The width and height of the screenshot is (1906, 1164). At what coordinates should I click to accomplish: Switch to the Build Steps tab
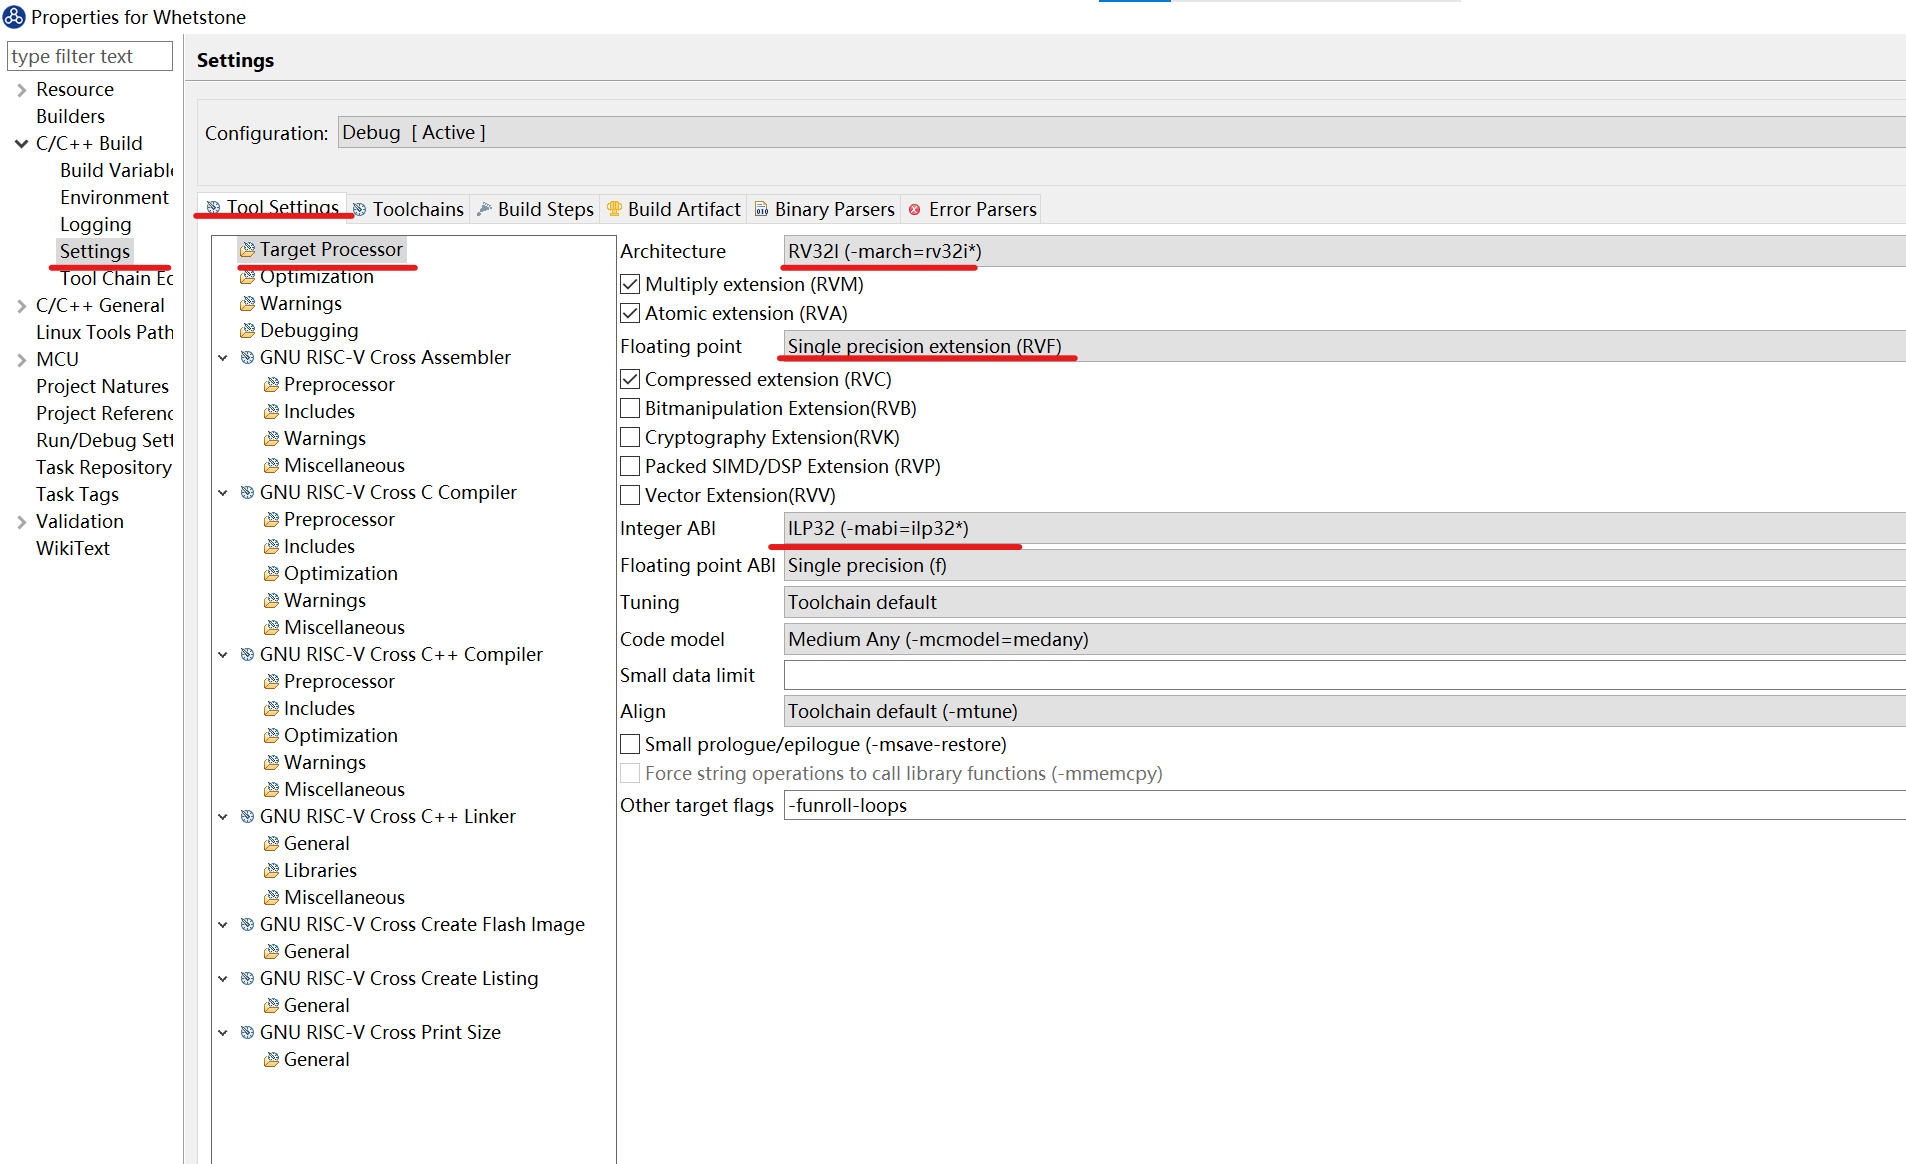[x=535, y=209]
